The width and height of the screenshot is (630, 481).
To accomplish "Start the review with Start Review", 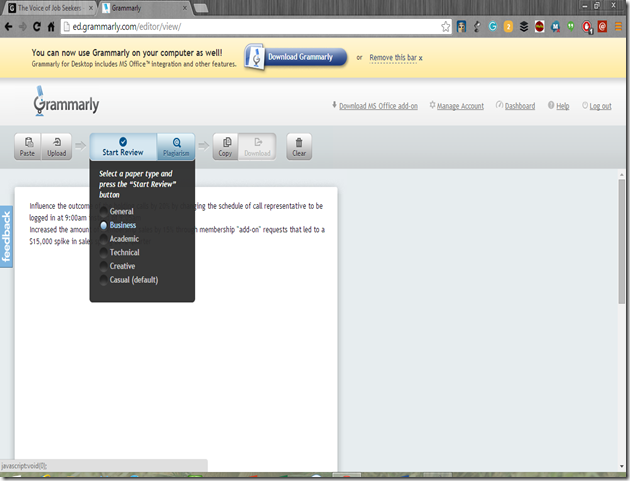I will click(123, 147).
